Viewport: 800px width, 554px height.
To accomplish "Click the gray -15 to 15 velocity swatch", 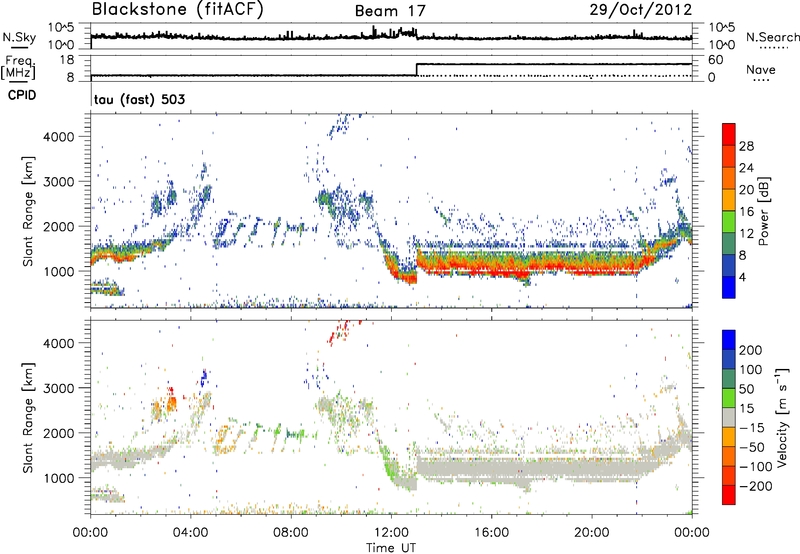I will point(729,417).
